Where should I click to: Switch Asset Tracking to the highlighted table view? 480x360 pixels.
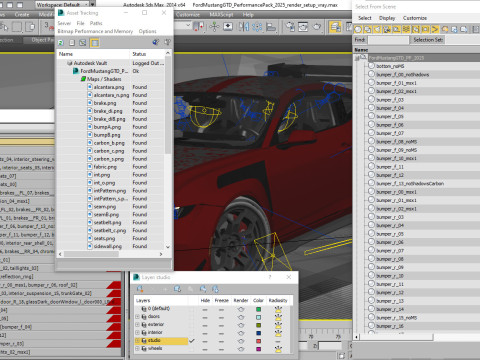tap(95, 42)
